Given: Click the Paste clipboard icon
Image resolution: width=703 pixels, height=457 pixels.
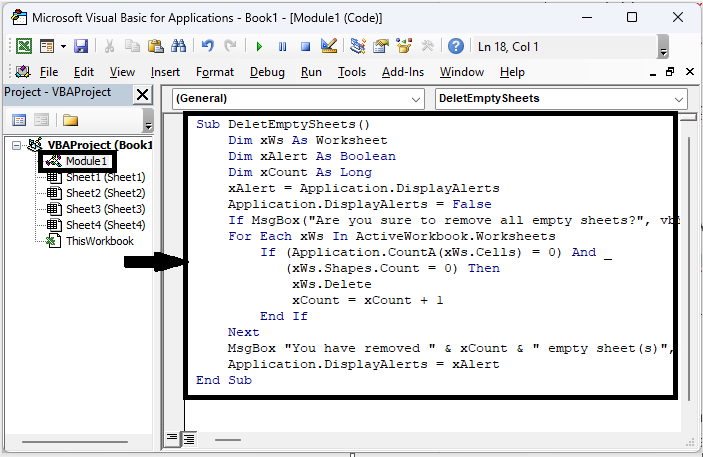Looking at the screenshot, I should (x=156, y=46).
